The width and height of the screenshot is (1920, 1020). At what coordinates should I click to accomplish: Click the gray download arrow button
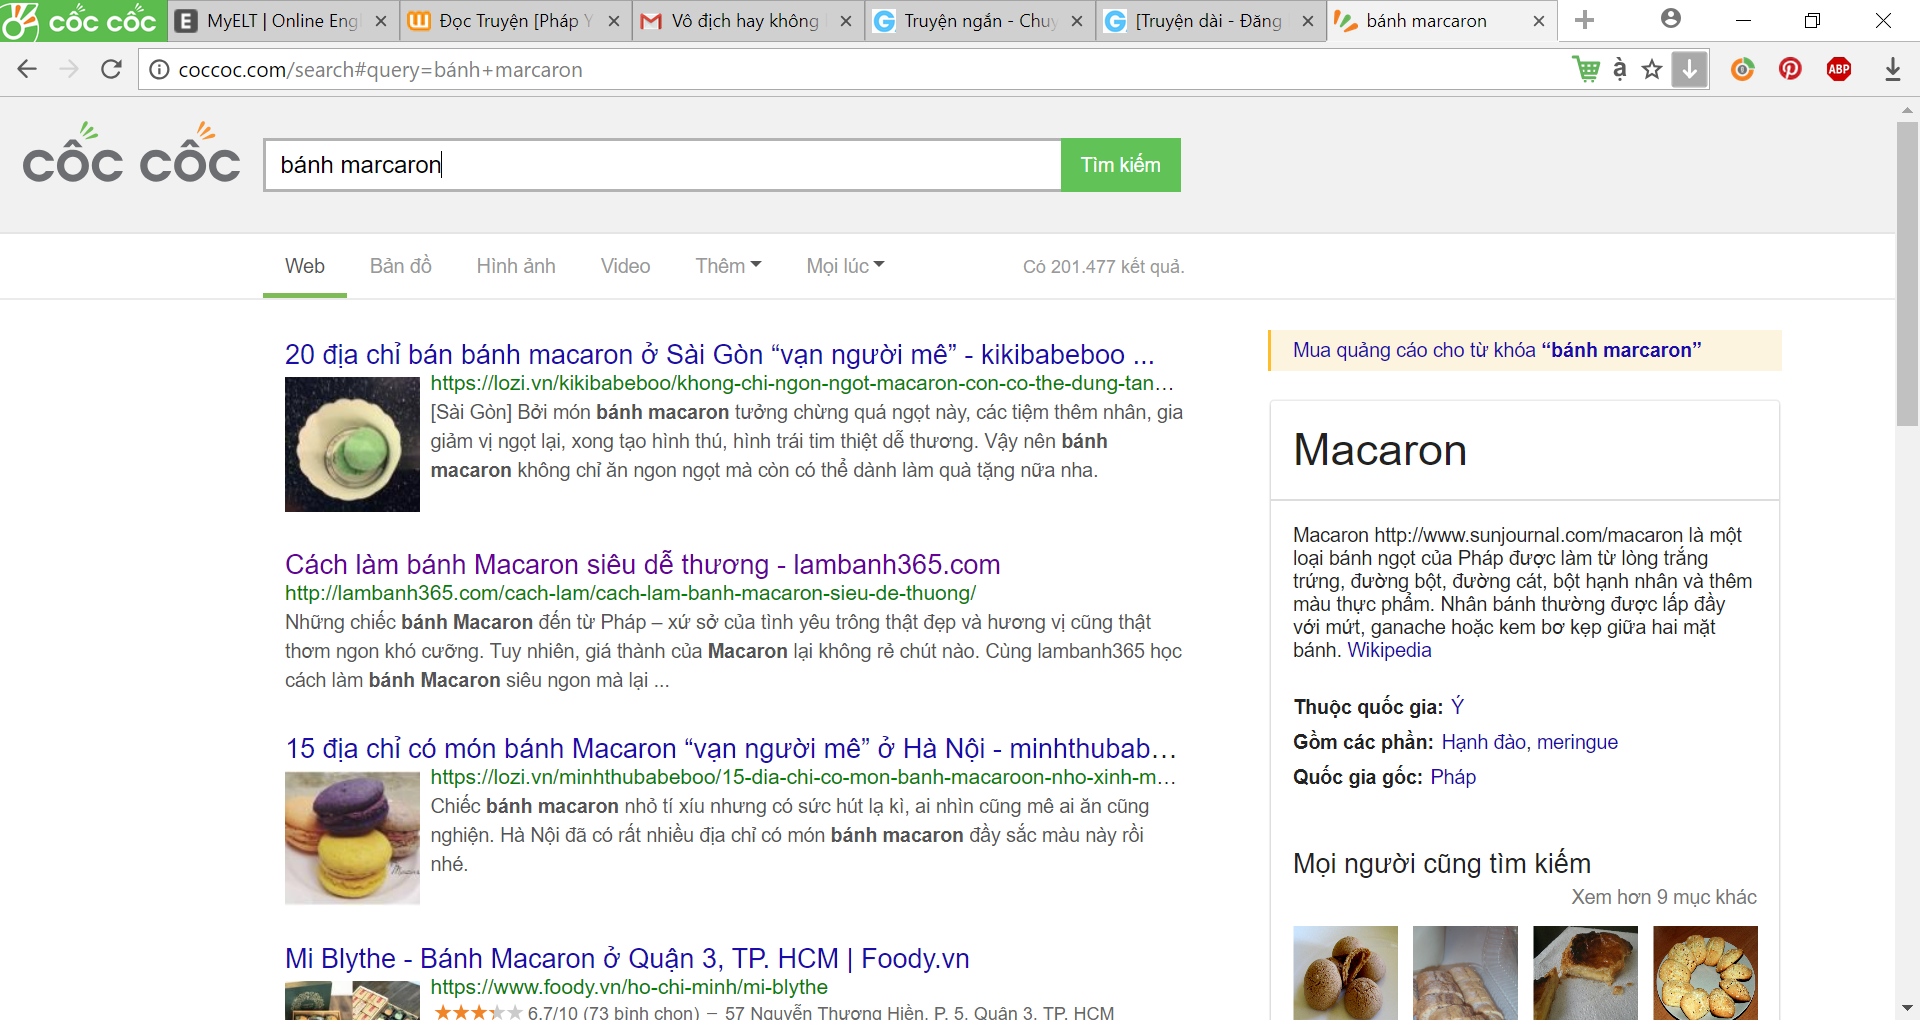click(x=1690, y=69)
